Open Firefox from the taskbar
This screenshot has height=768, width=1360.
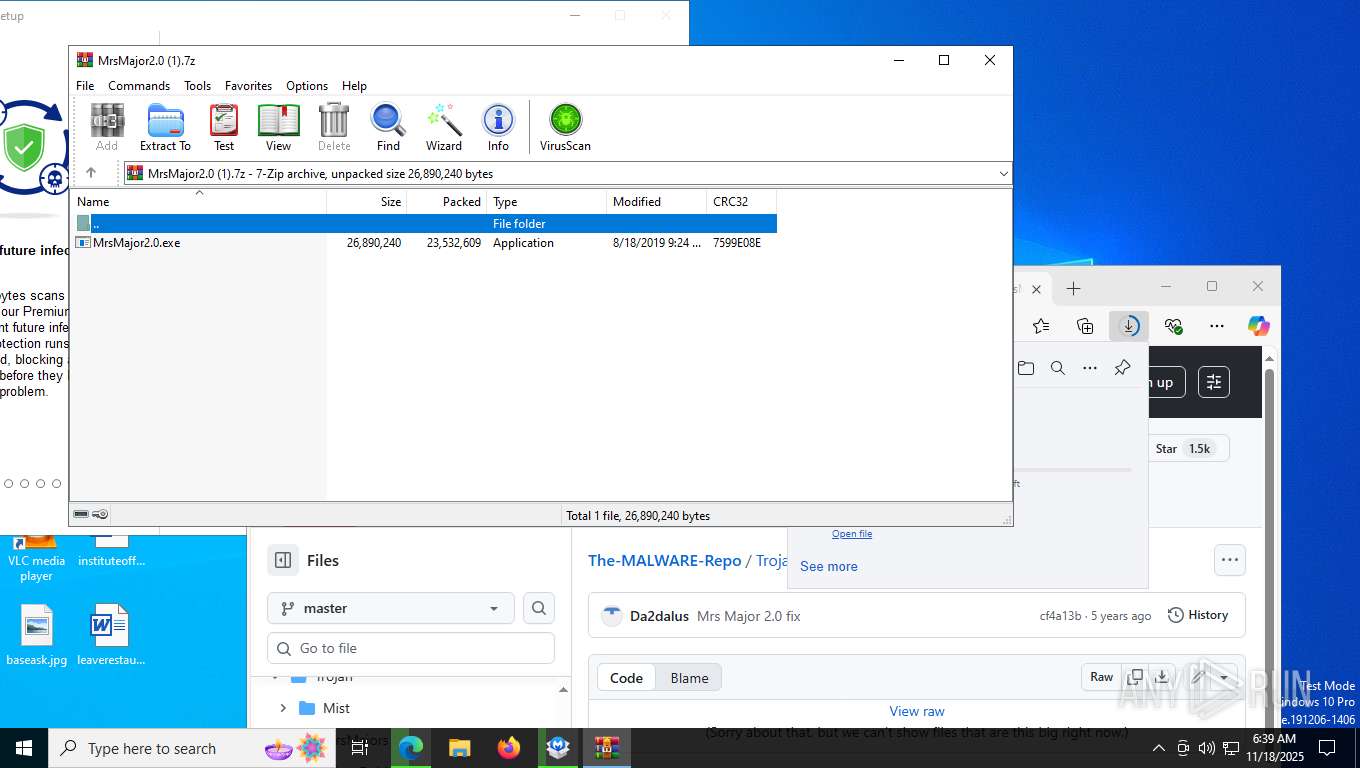tap(509, 748)
